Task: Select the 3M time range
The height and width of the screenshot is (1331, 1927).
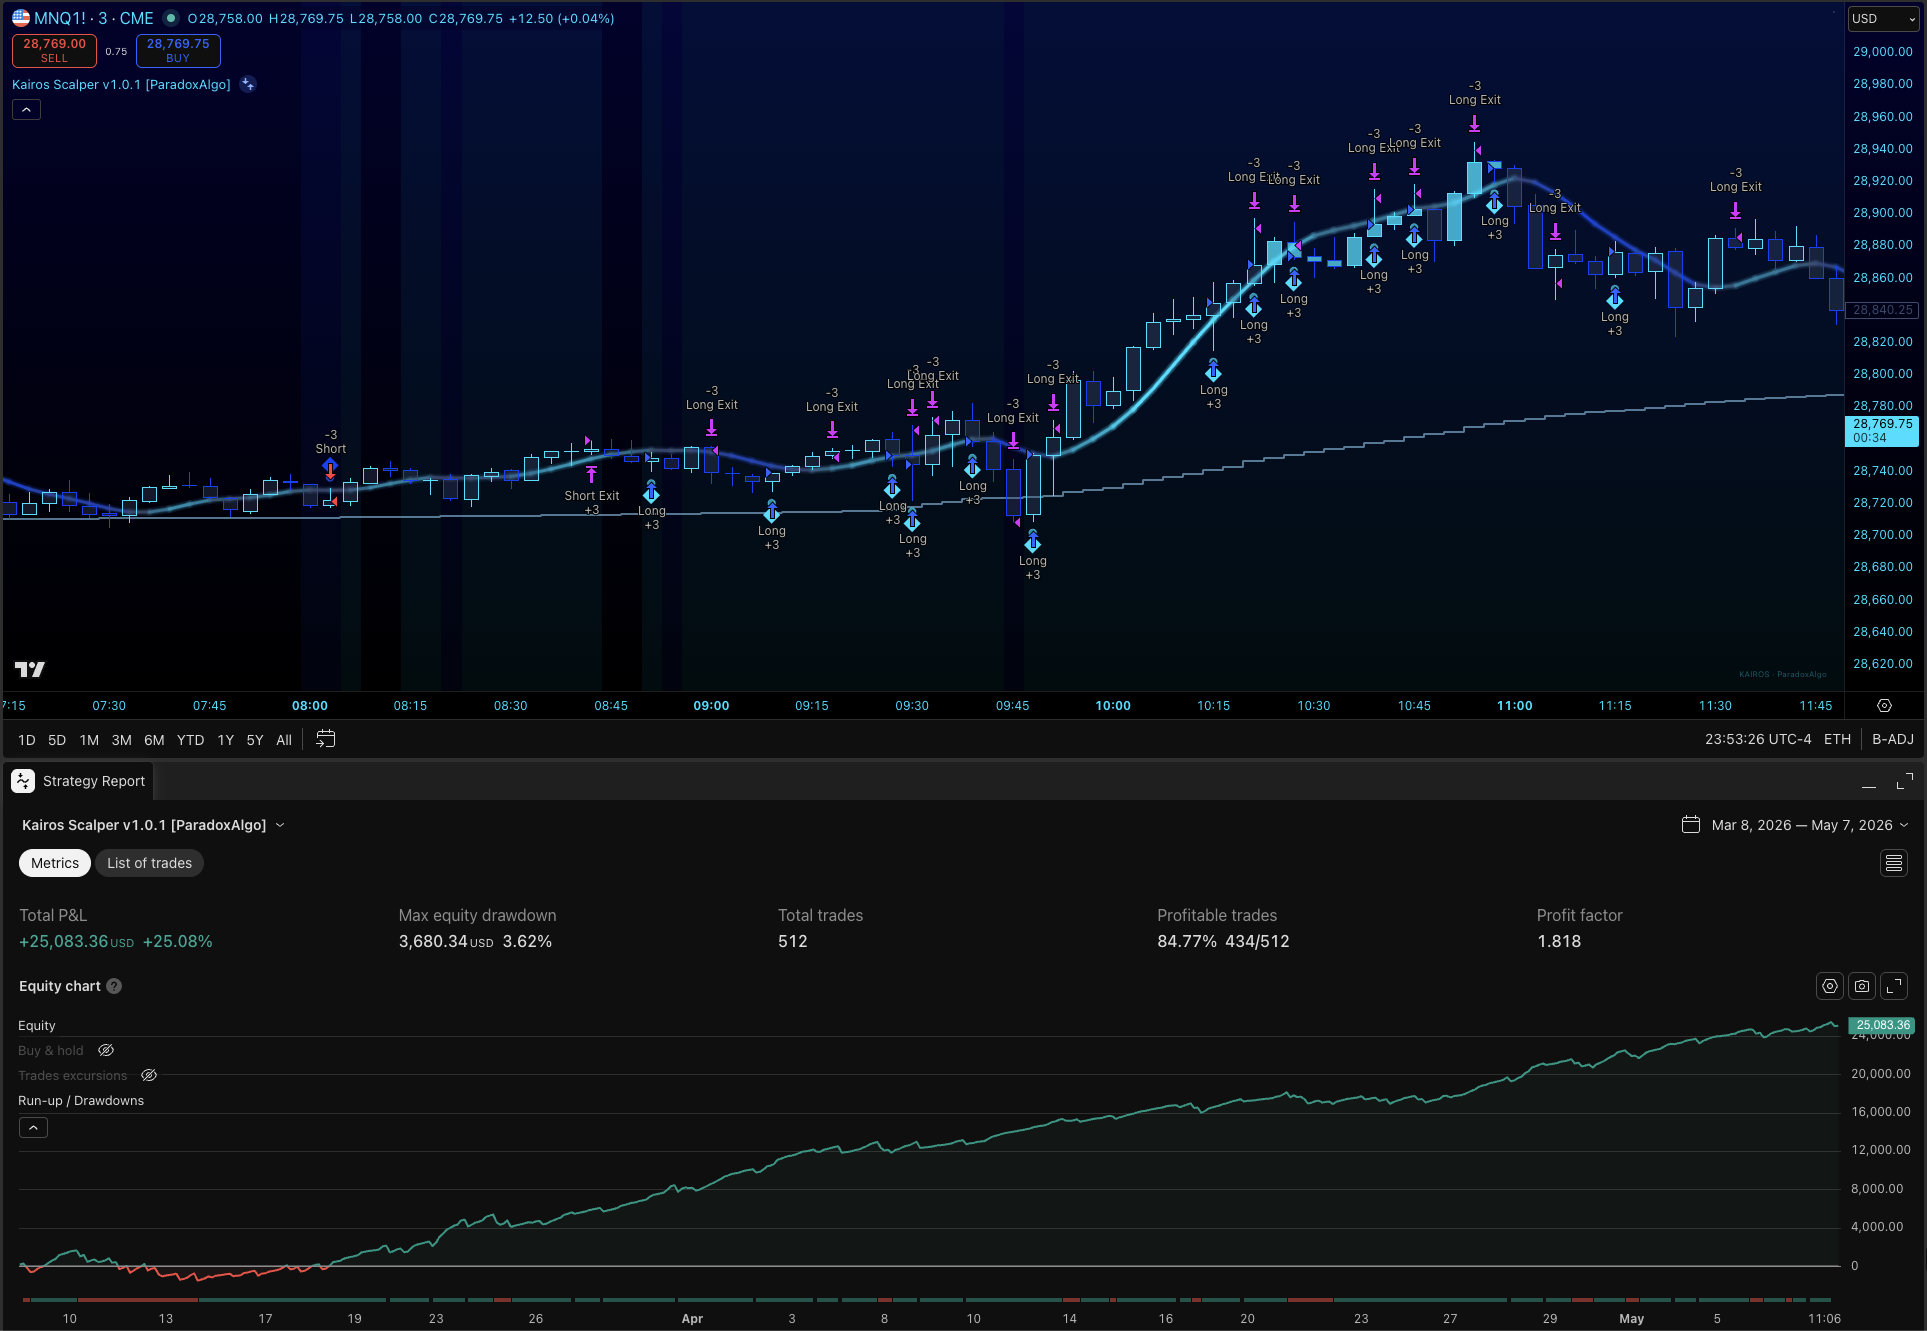Action: (121, 740)
